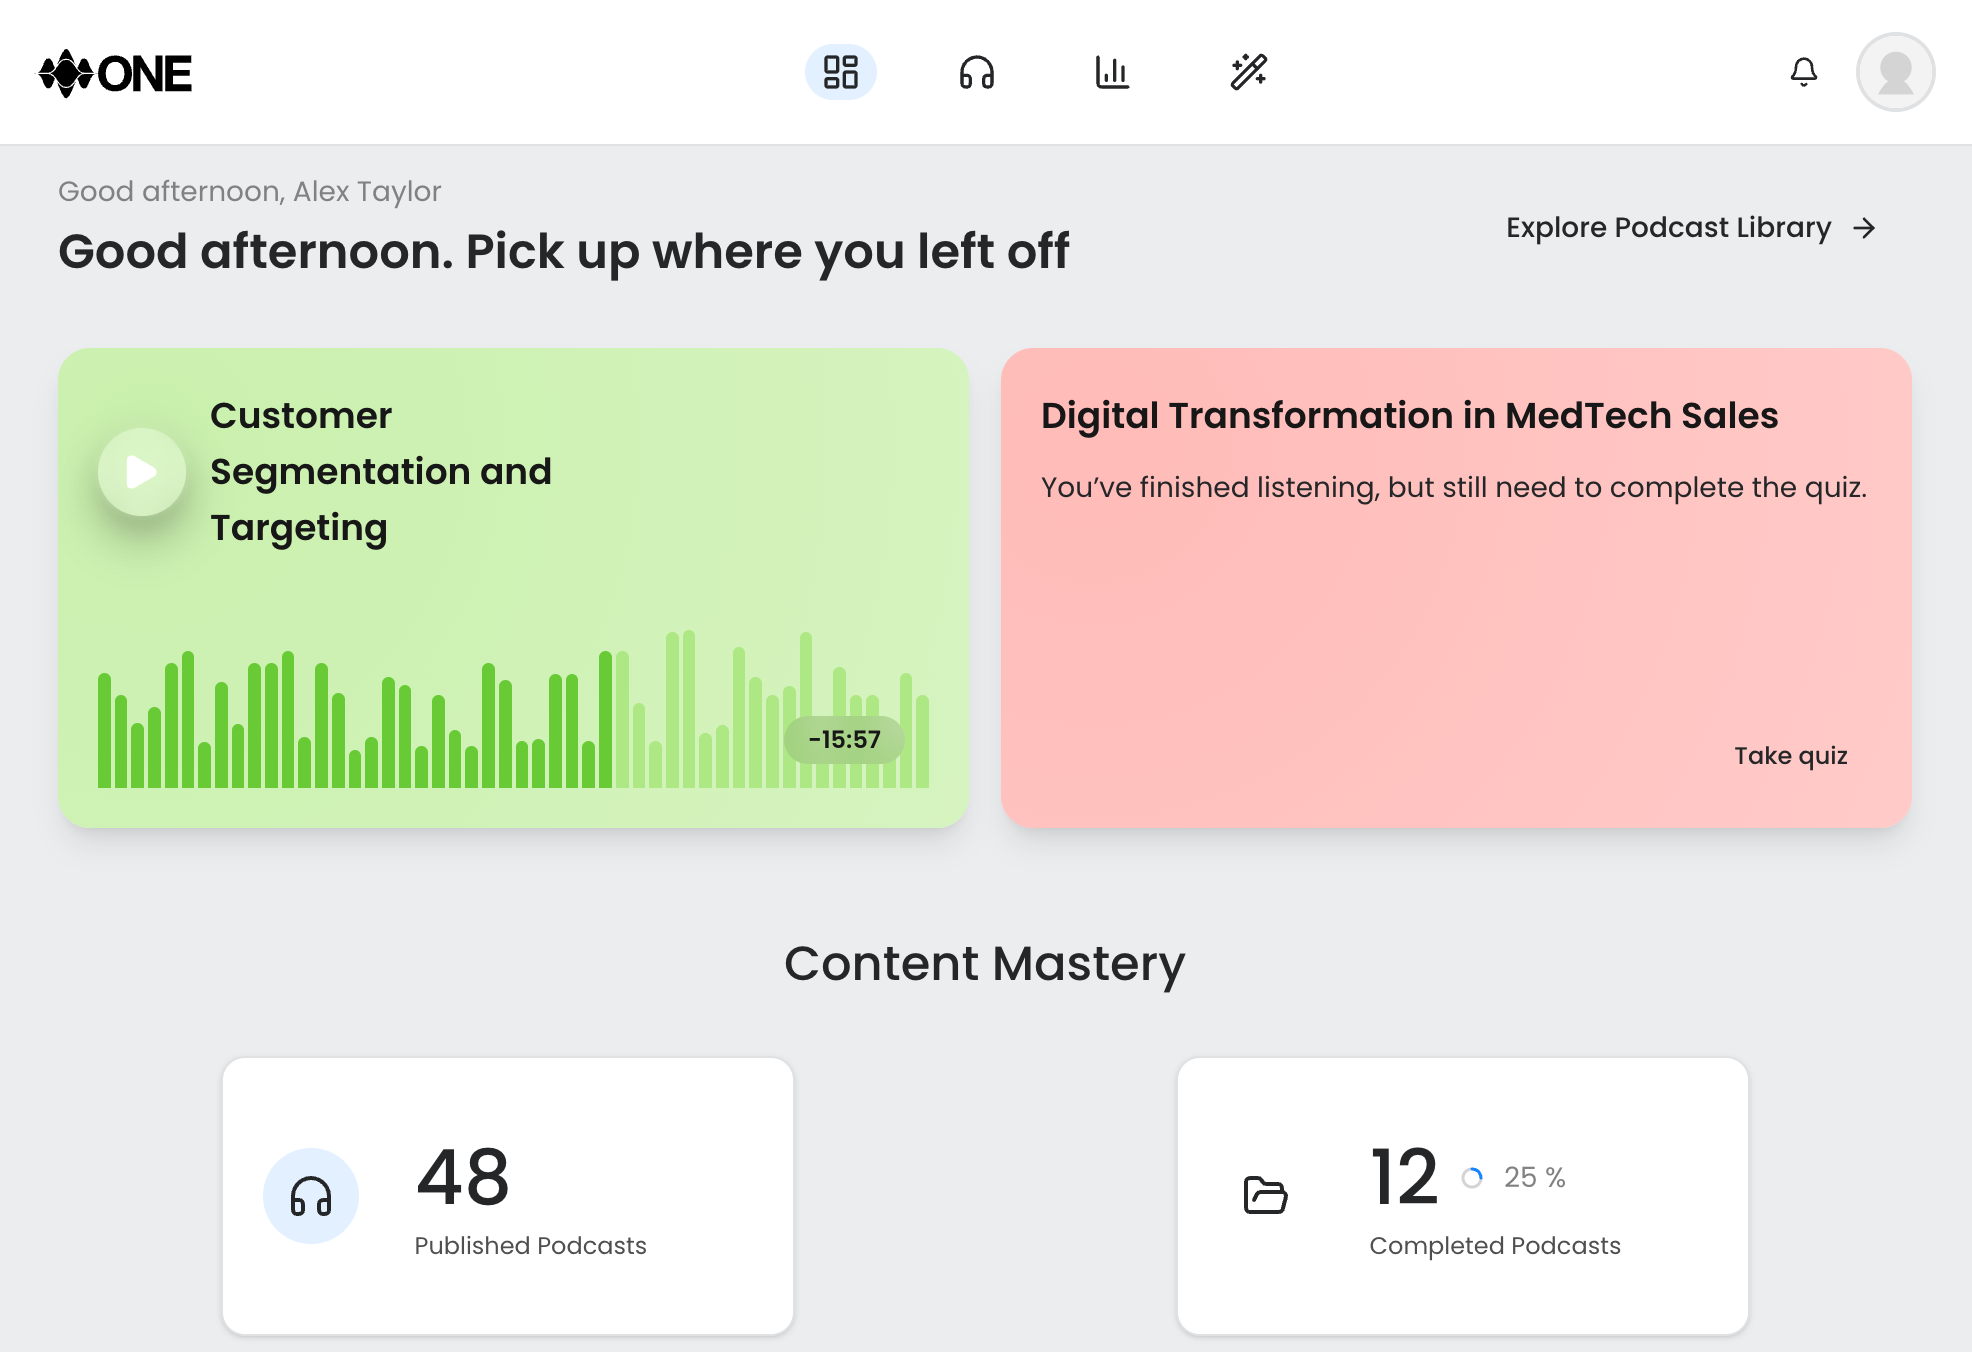Click the arrow next to Explore Podcast Library

1866,228
